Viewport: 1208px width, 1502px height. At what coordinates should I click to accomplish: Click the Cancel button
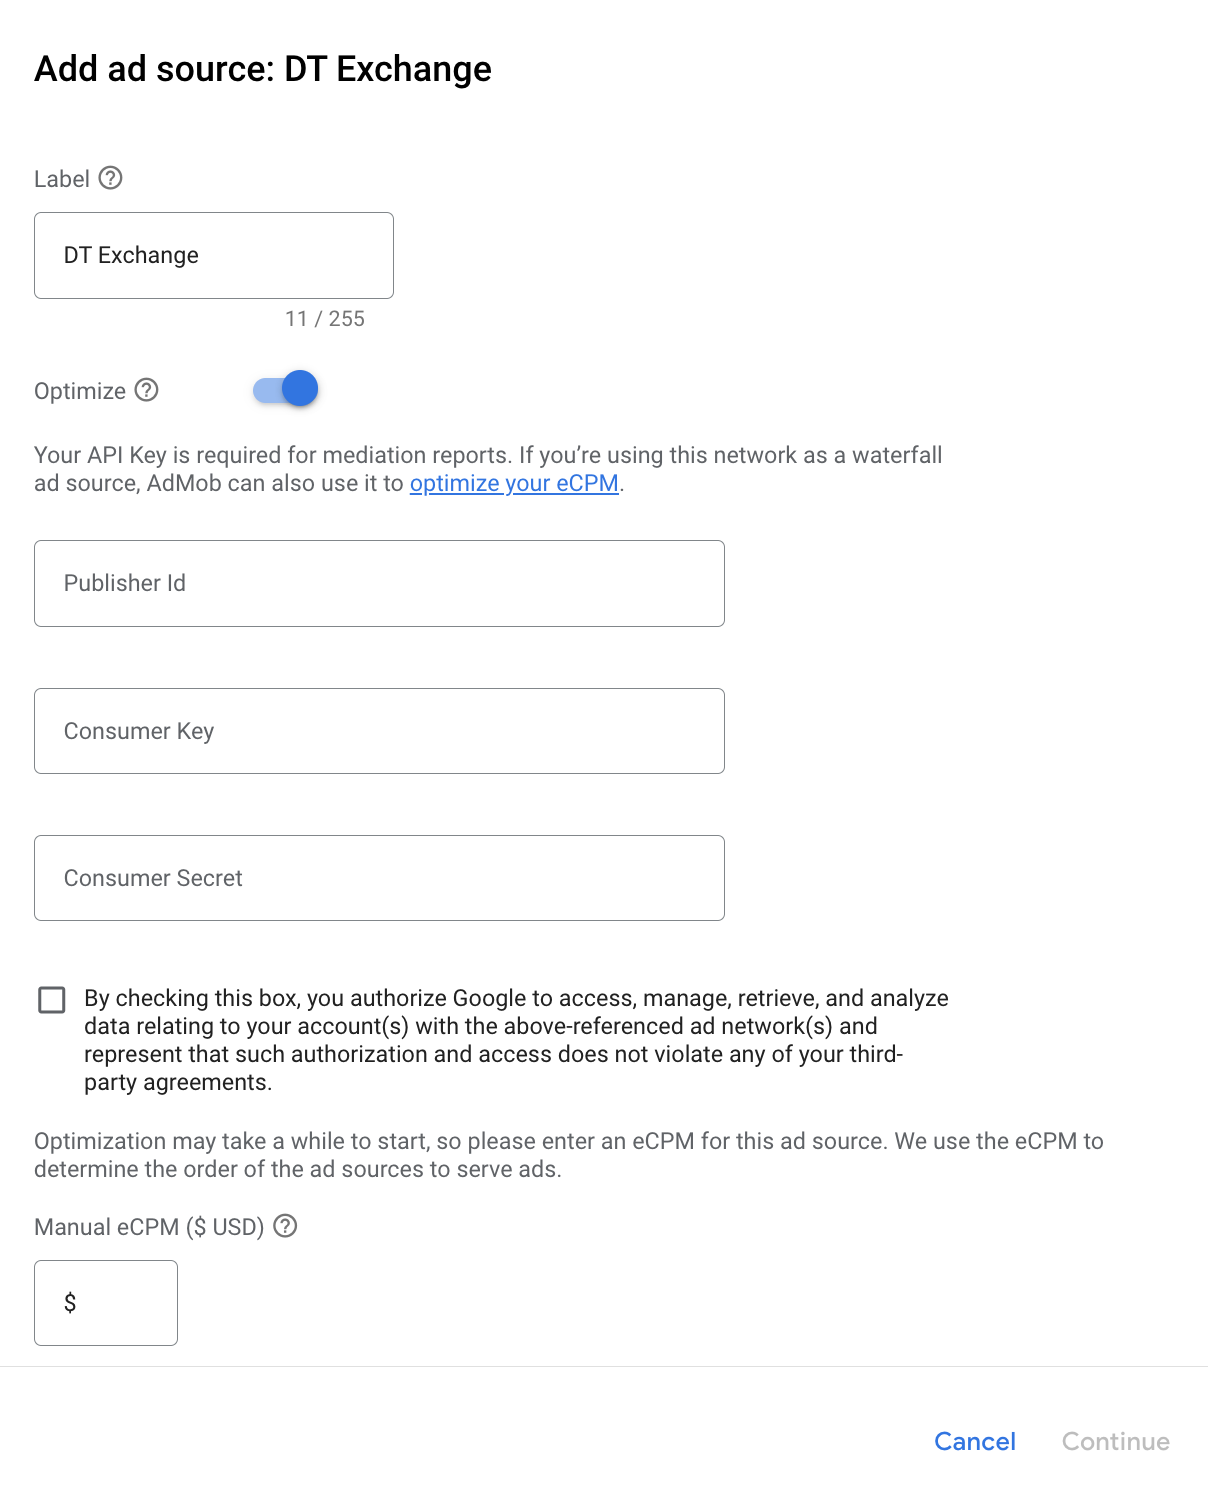tap(973, 1441)
